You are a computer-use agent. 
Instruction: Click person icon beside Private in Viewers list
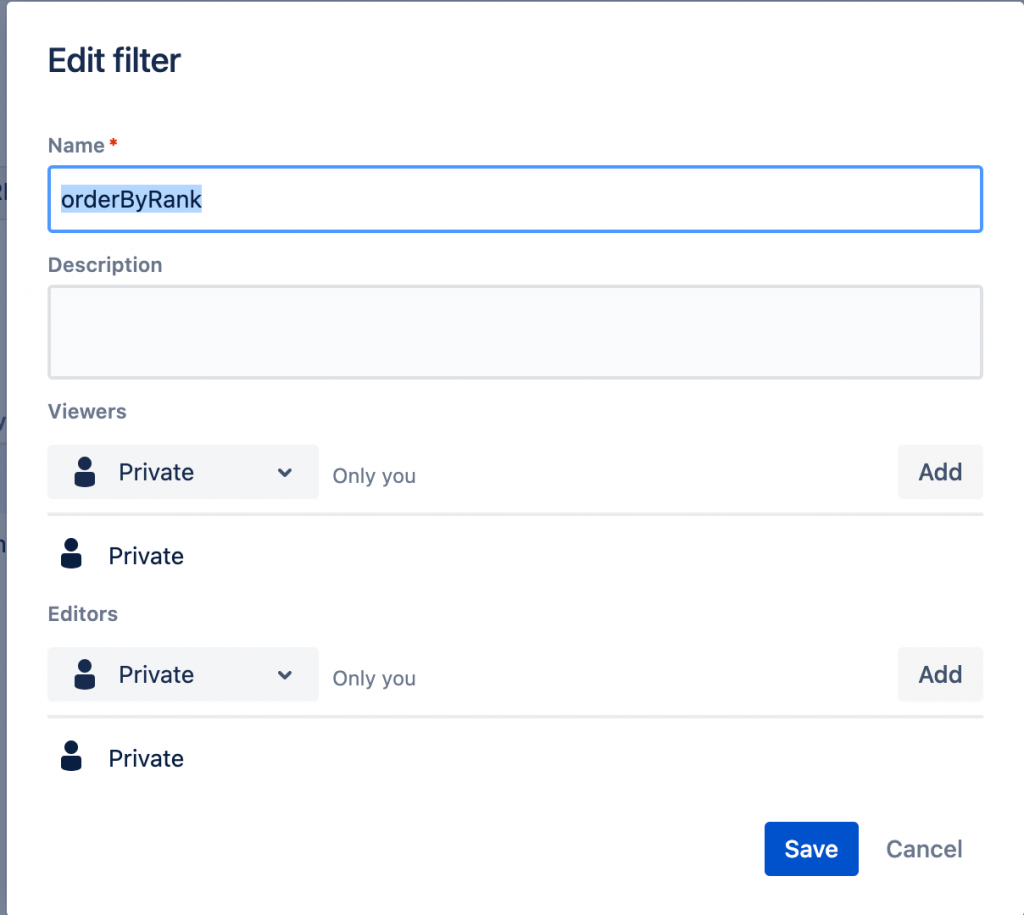[x=71, y=555]
